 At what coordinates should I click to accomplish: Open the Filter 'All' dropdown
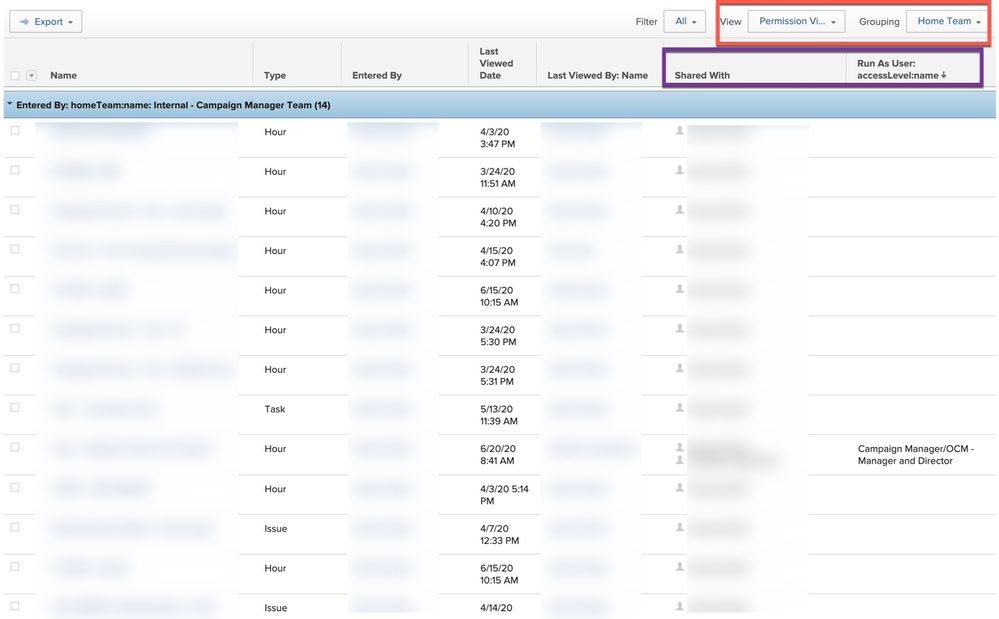pos(684,21)
